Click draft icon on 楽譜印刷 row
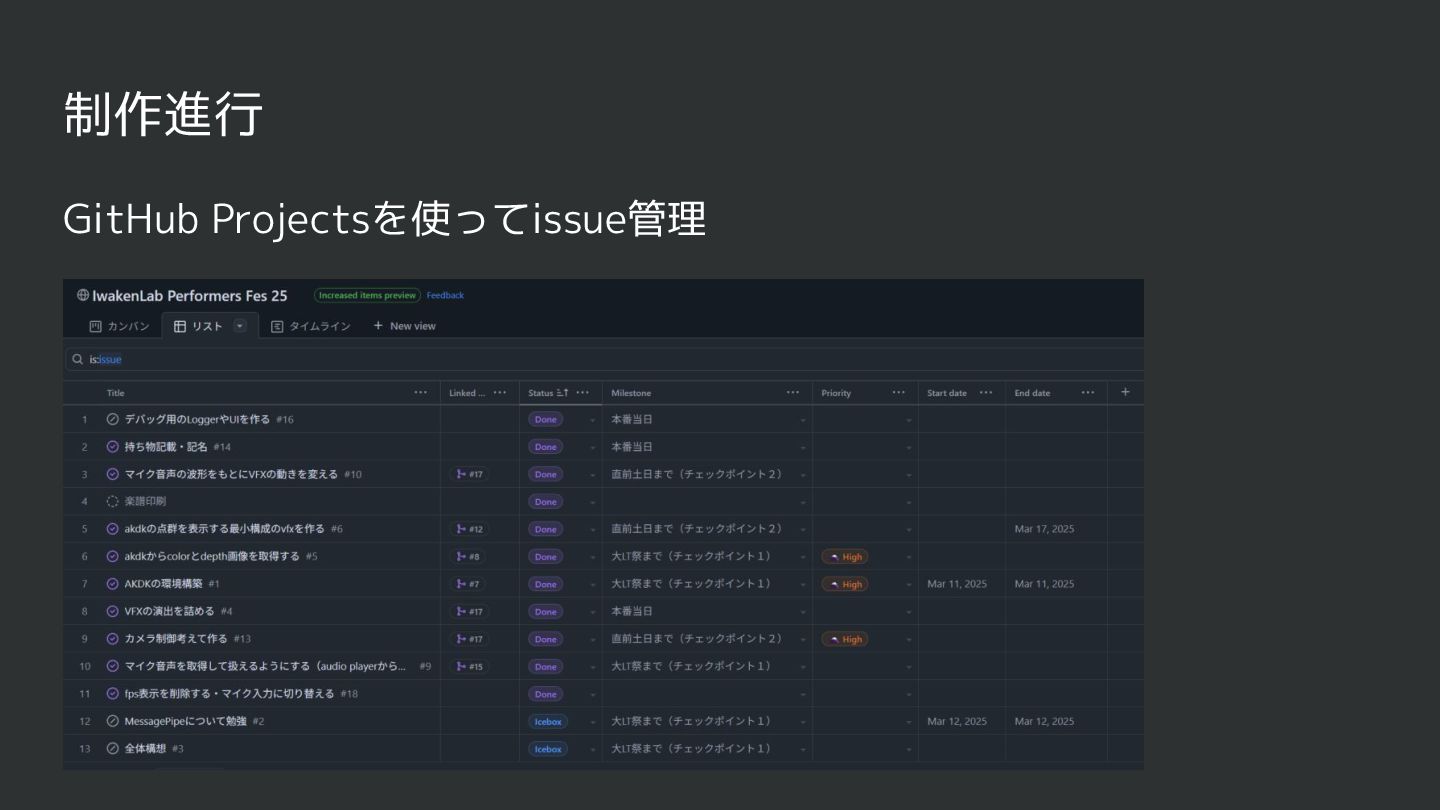Viewport: 1440px width, 810px height. point(112,502)
